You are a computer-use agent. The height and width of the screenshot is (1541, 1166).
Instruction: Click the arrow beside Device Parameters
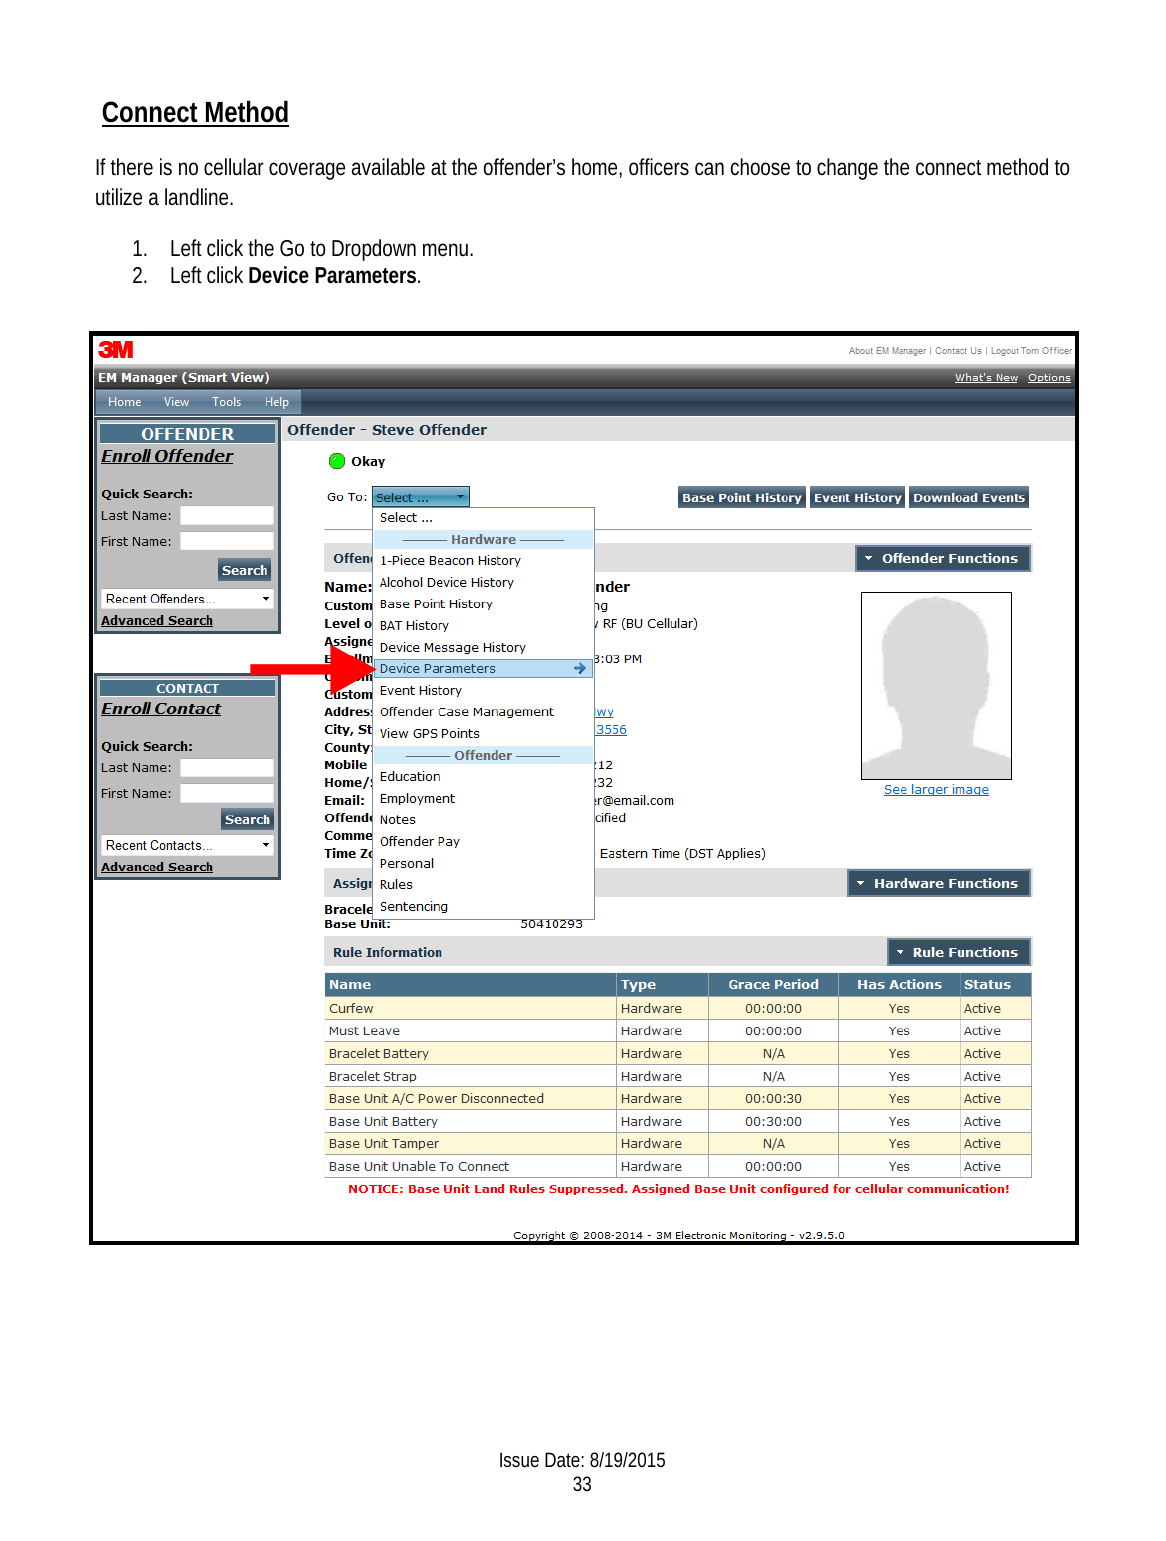(580, 668)
